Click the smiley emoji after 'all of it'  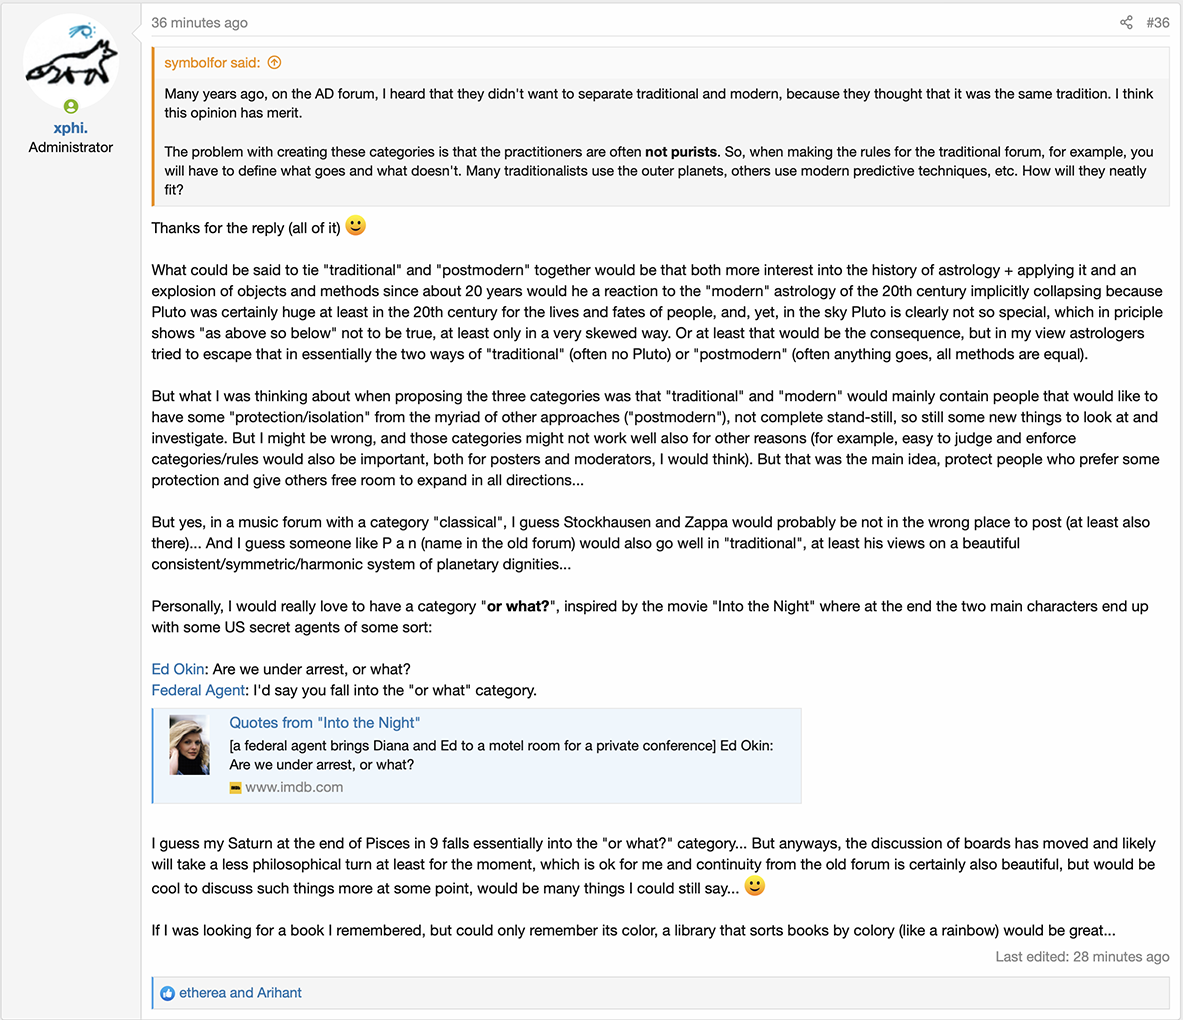(x=355, y=226)
